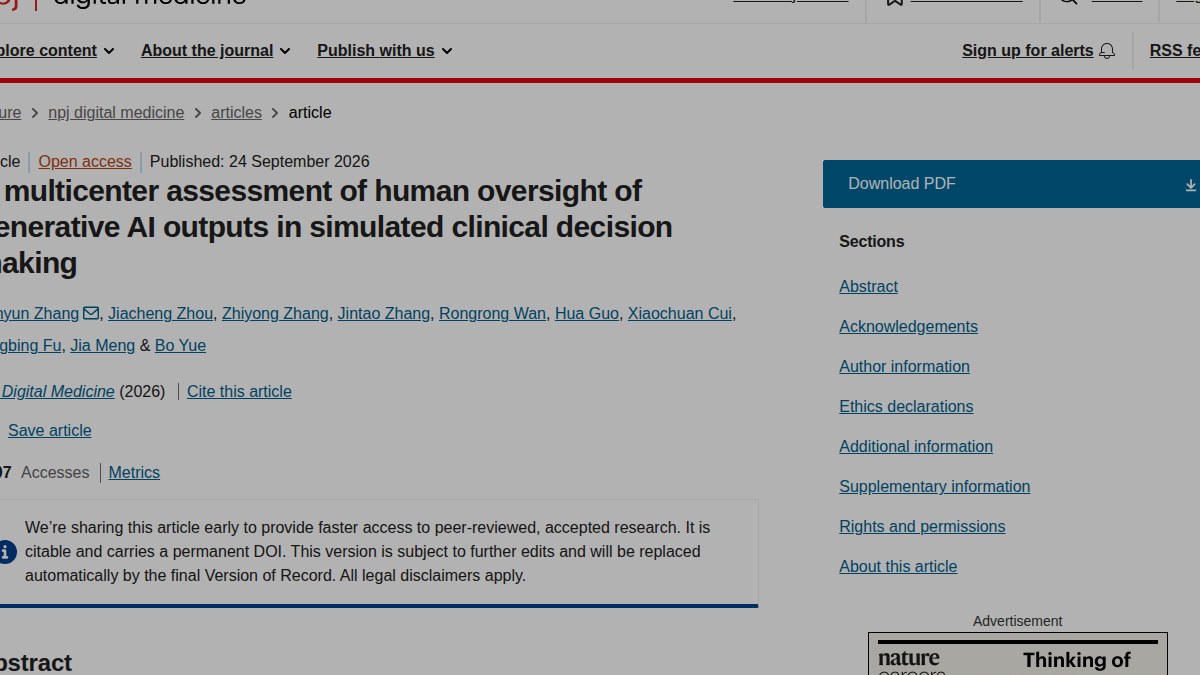View article Metrics

134,473
